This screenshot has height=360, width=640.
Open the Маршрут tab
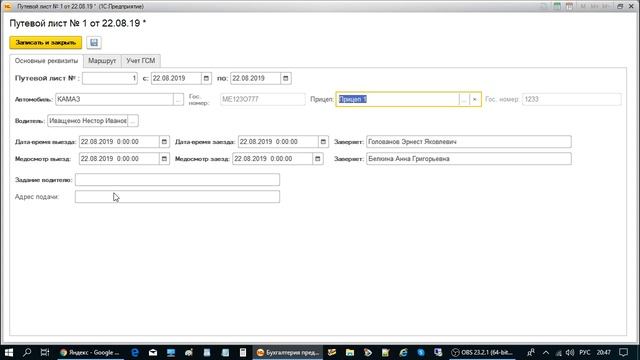102,61
